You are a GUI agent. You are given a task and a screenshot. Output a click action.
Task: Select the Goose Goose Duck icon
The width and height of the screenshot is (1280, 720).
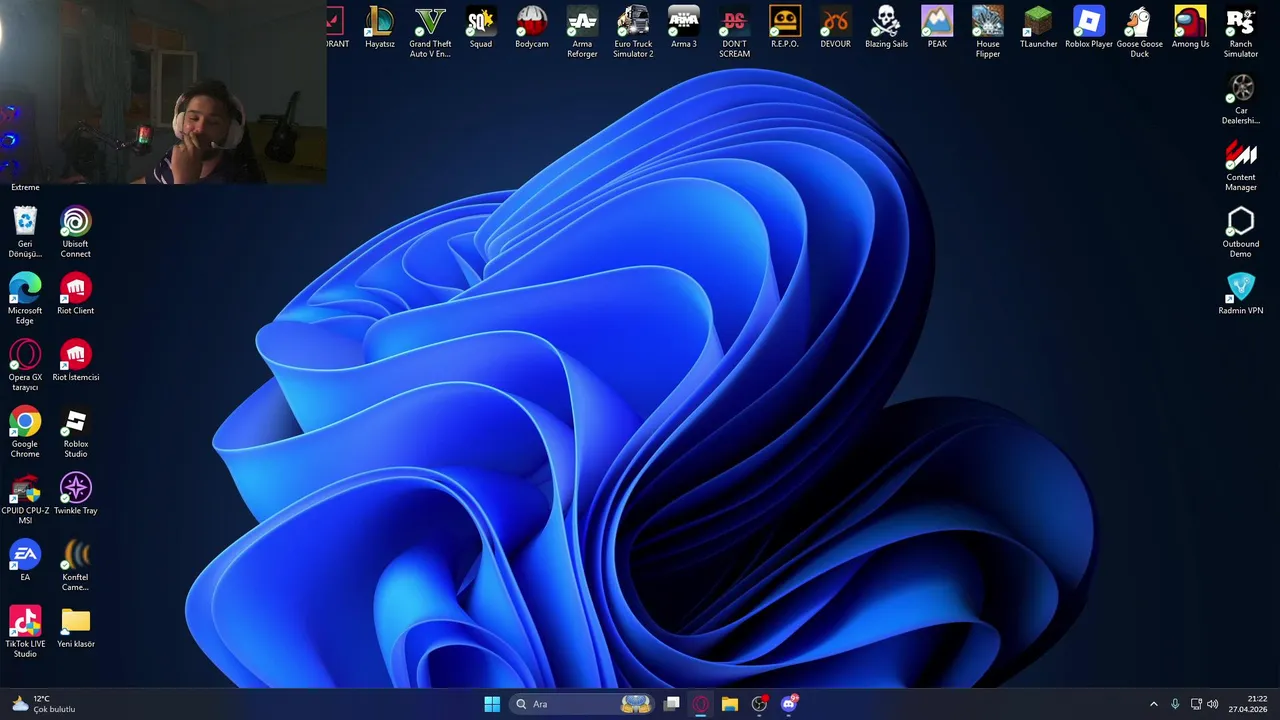tap(1139, 32)
